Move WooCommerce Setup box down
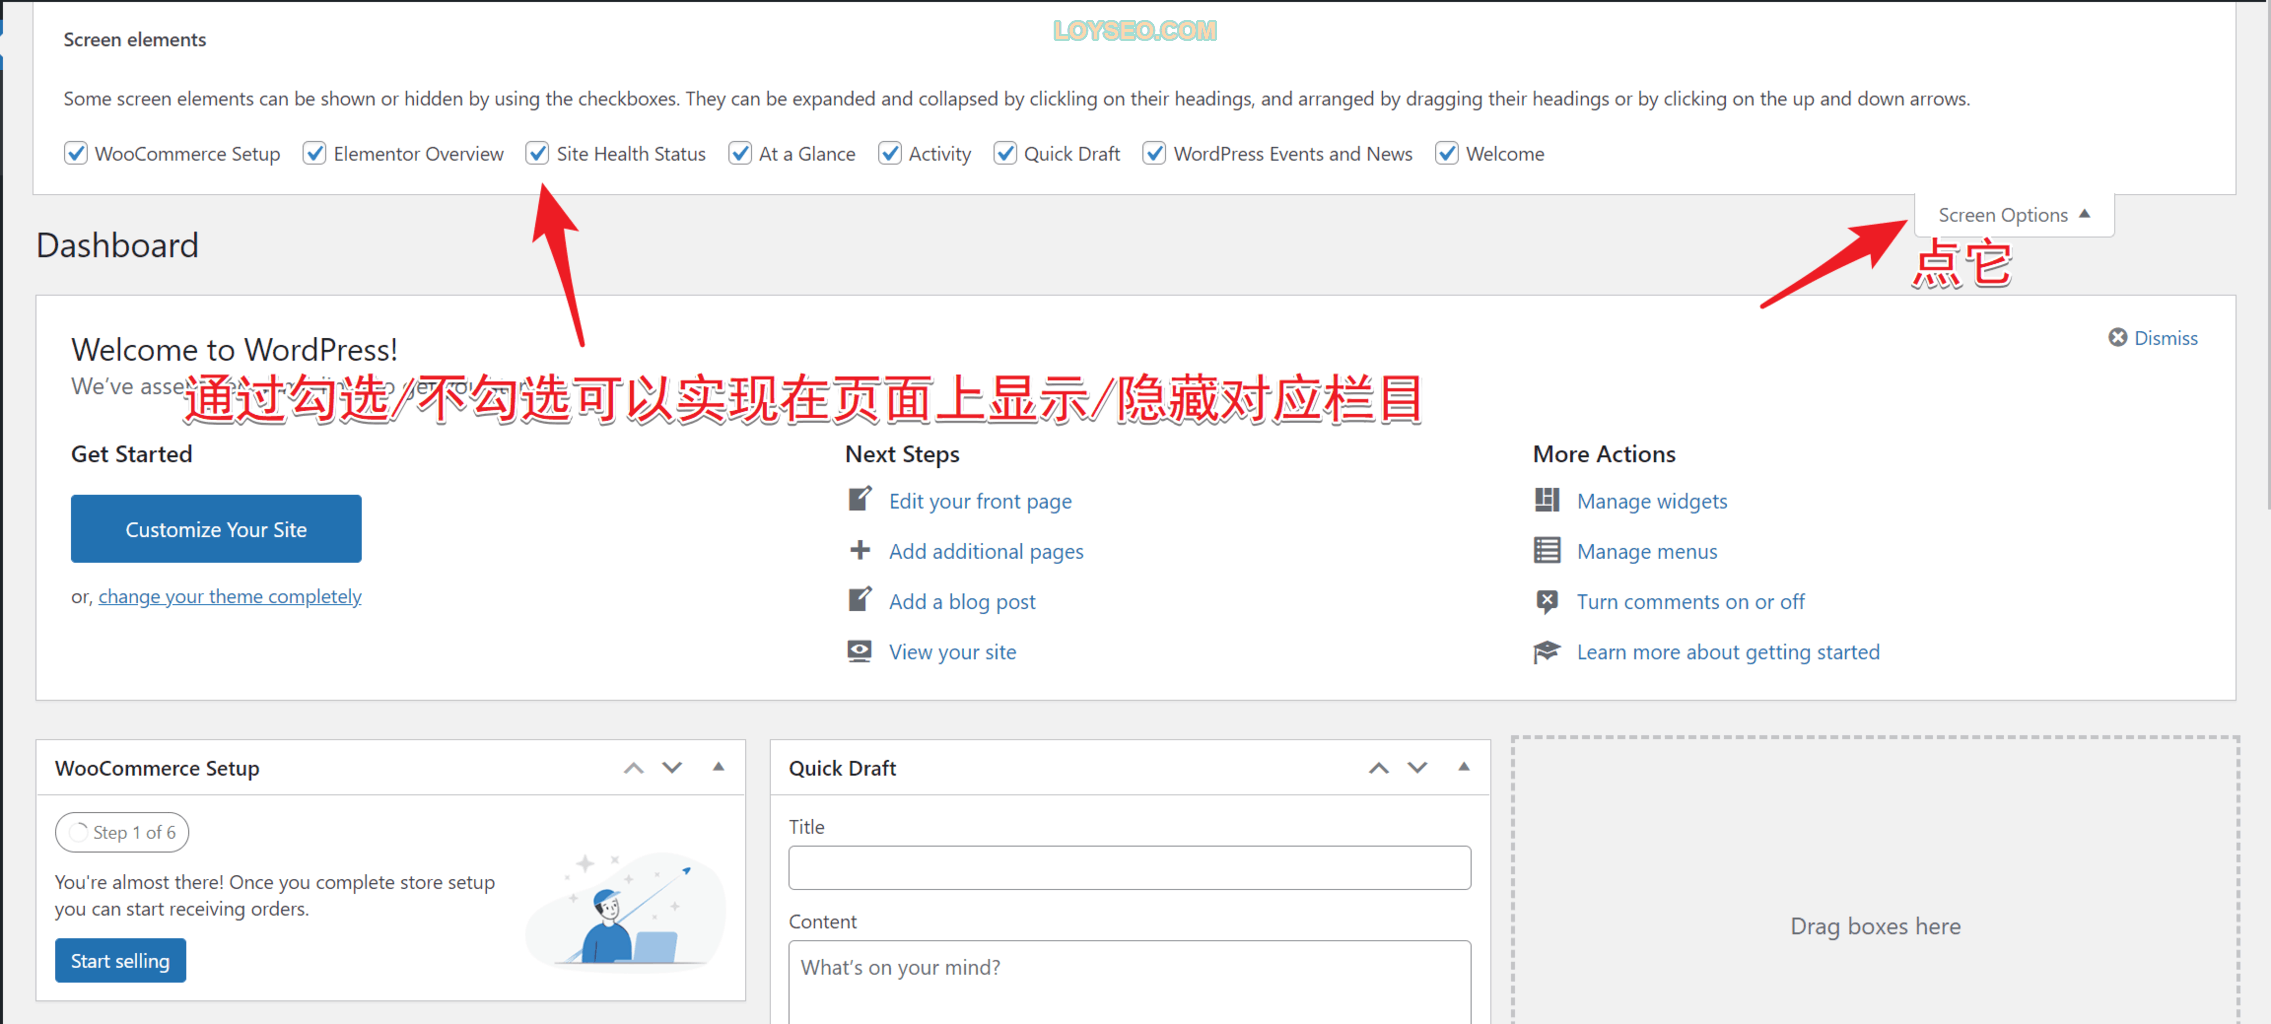 pyautogui.click(x=672, y=768)
